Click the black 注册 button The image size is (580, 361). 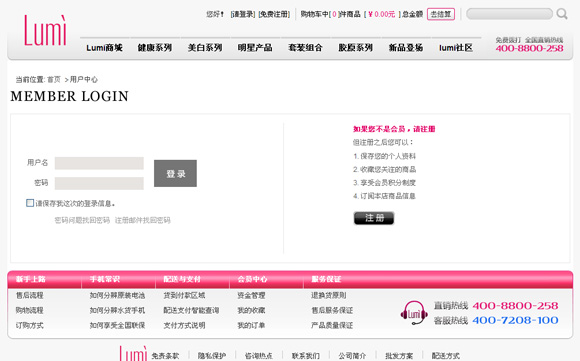pos(374,218)
